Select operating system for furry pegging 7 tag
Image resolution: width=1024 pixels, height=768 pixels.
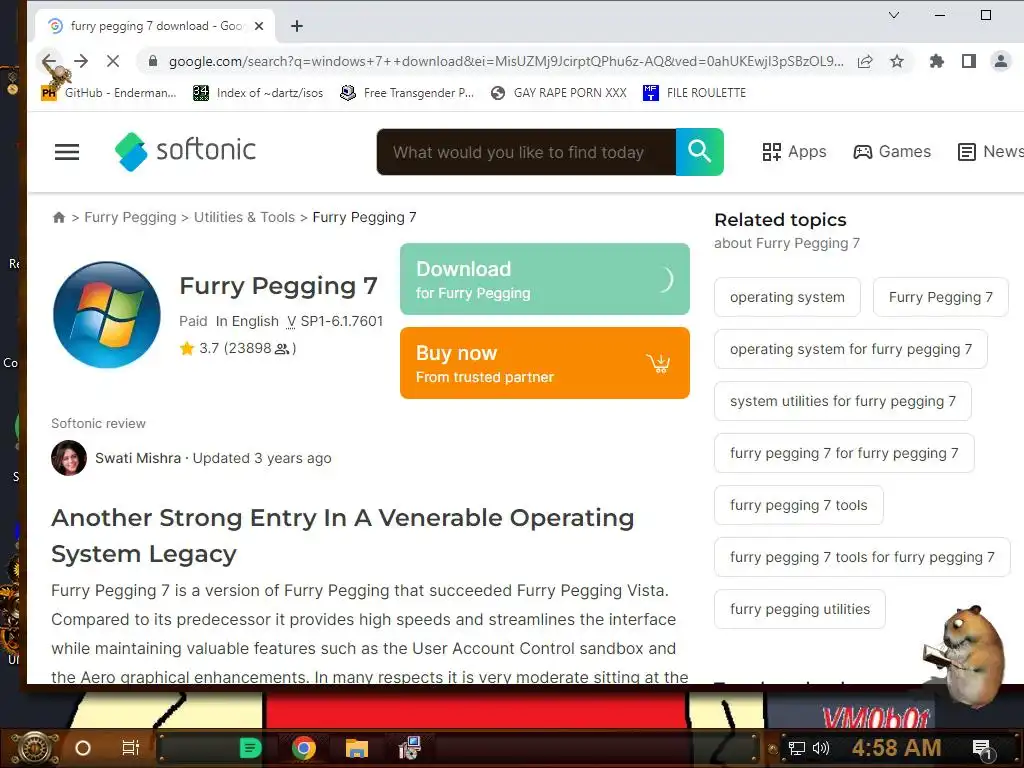[850, 349]
